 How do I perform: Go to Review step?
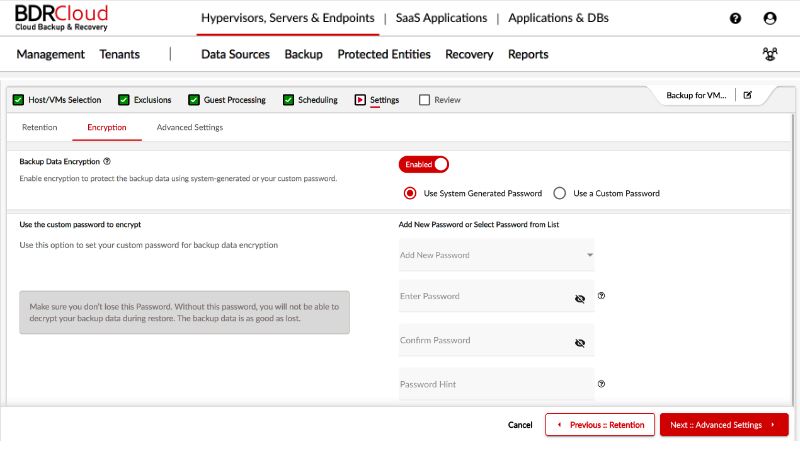point(439,100)
